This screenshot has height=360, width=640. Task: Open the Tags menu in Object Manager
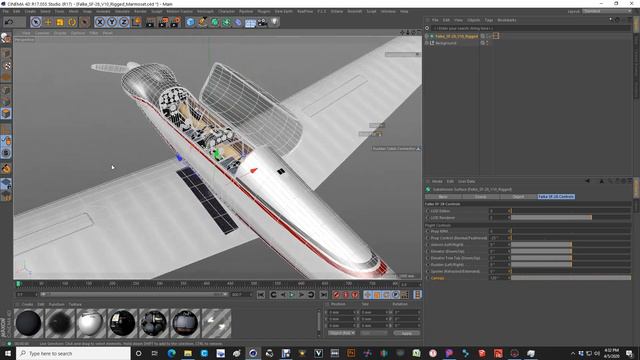point(489,20)
